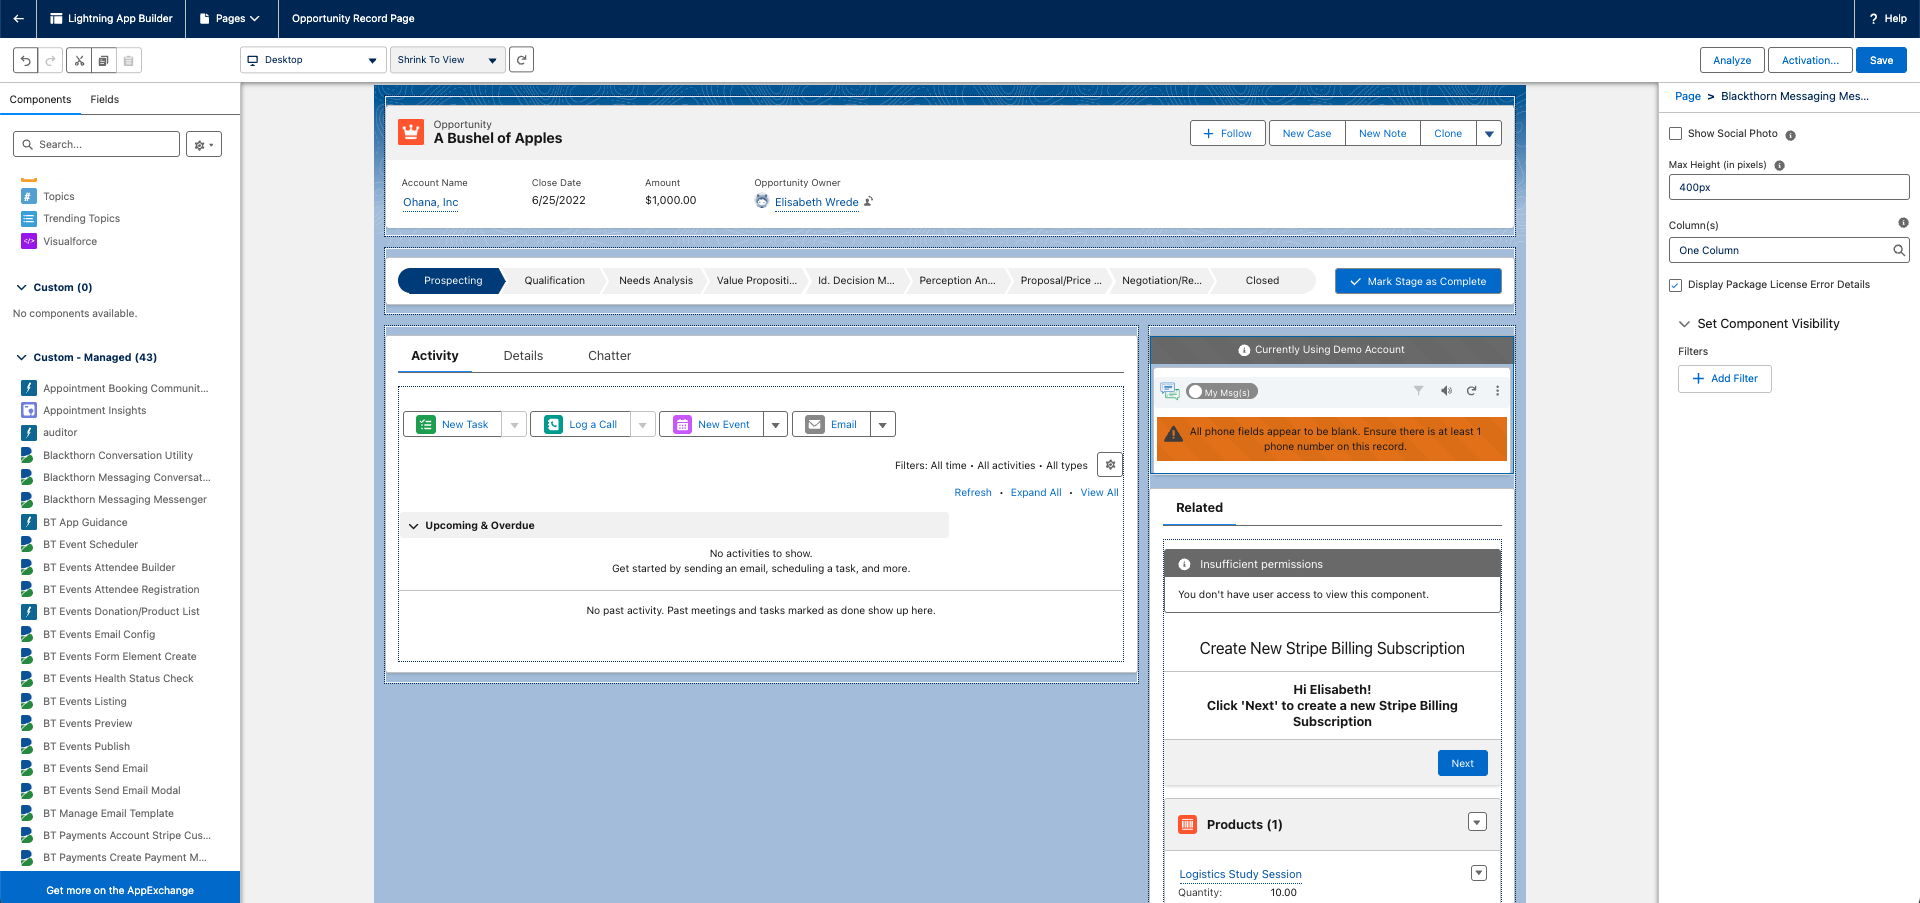The height and width of the screenshot is (903, 1920).
Task: Click the Add Filter button
Action: click(1725, 379)
